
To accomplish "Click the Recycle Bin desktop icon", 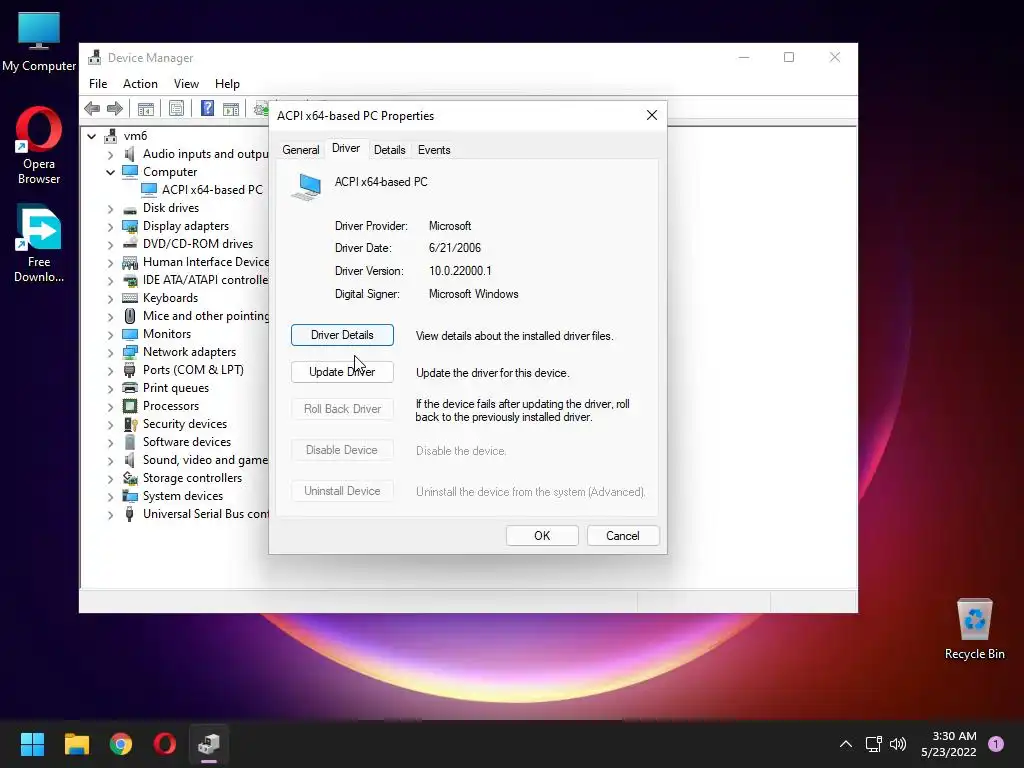I will 974,629.
